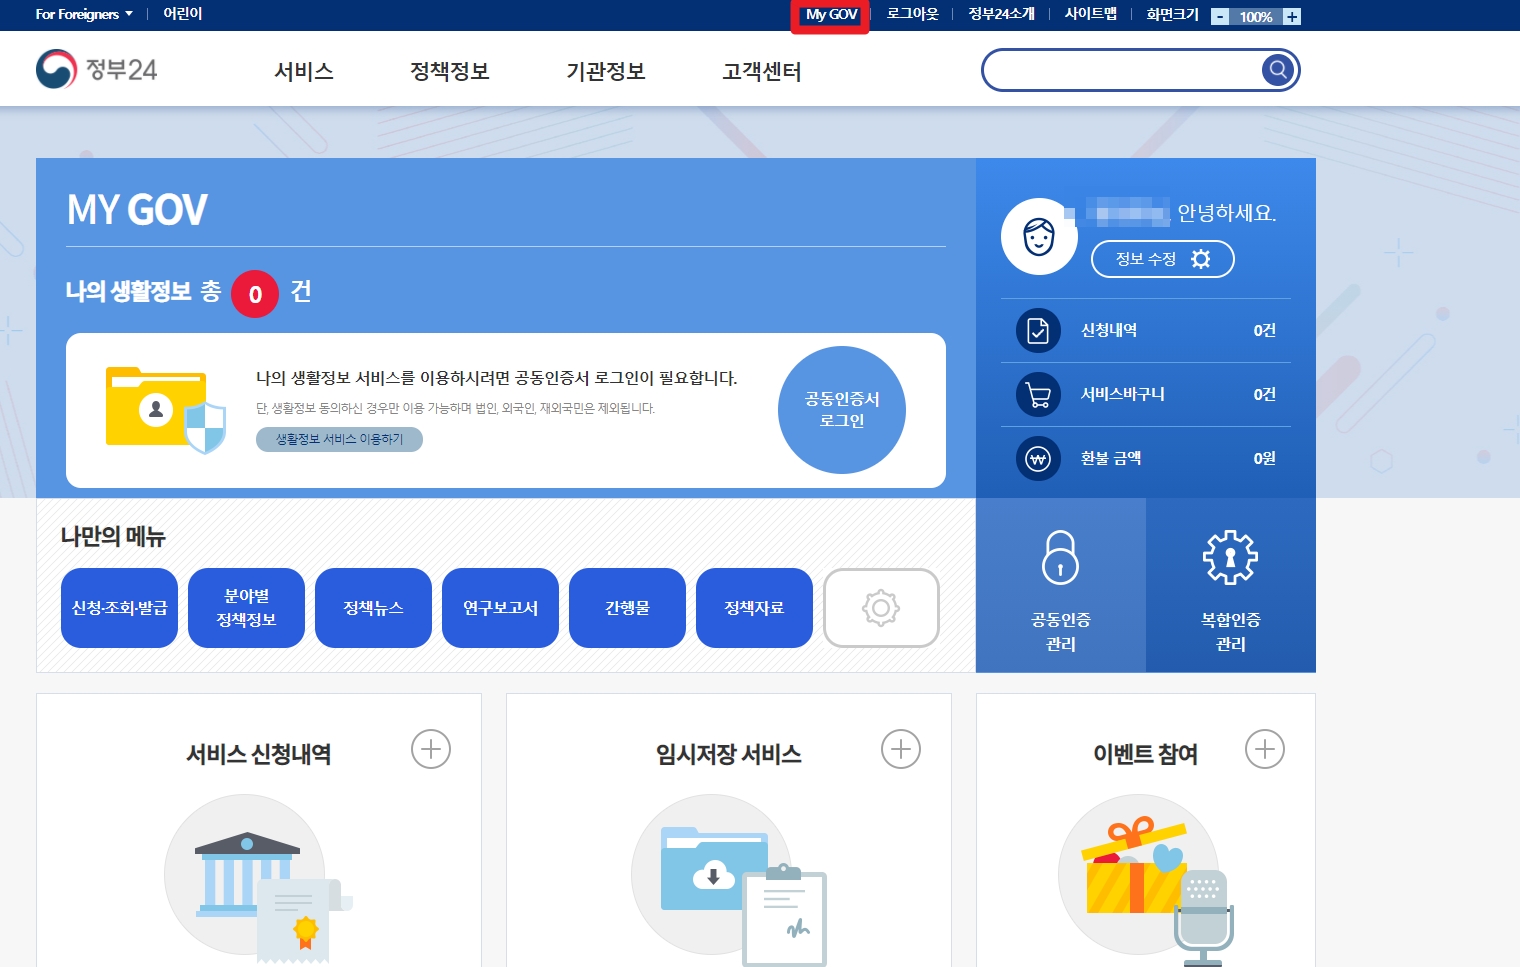Click the 환불 금액 won icon

click(x=1038, y=459)
